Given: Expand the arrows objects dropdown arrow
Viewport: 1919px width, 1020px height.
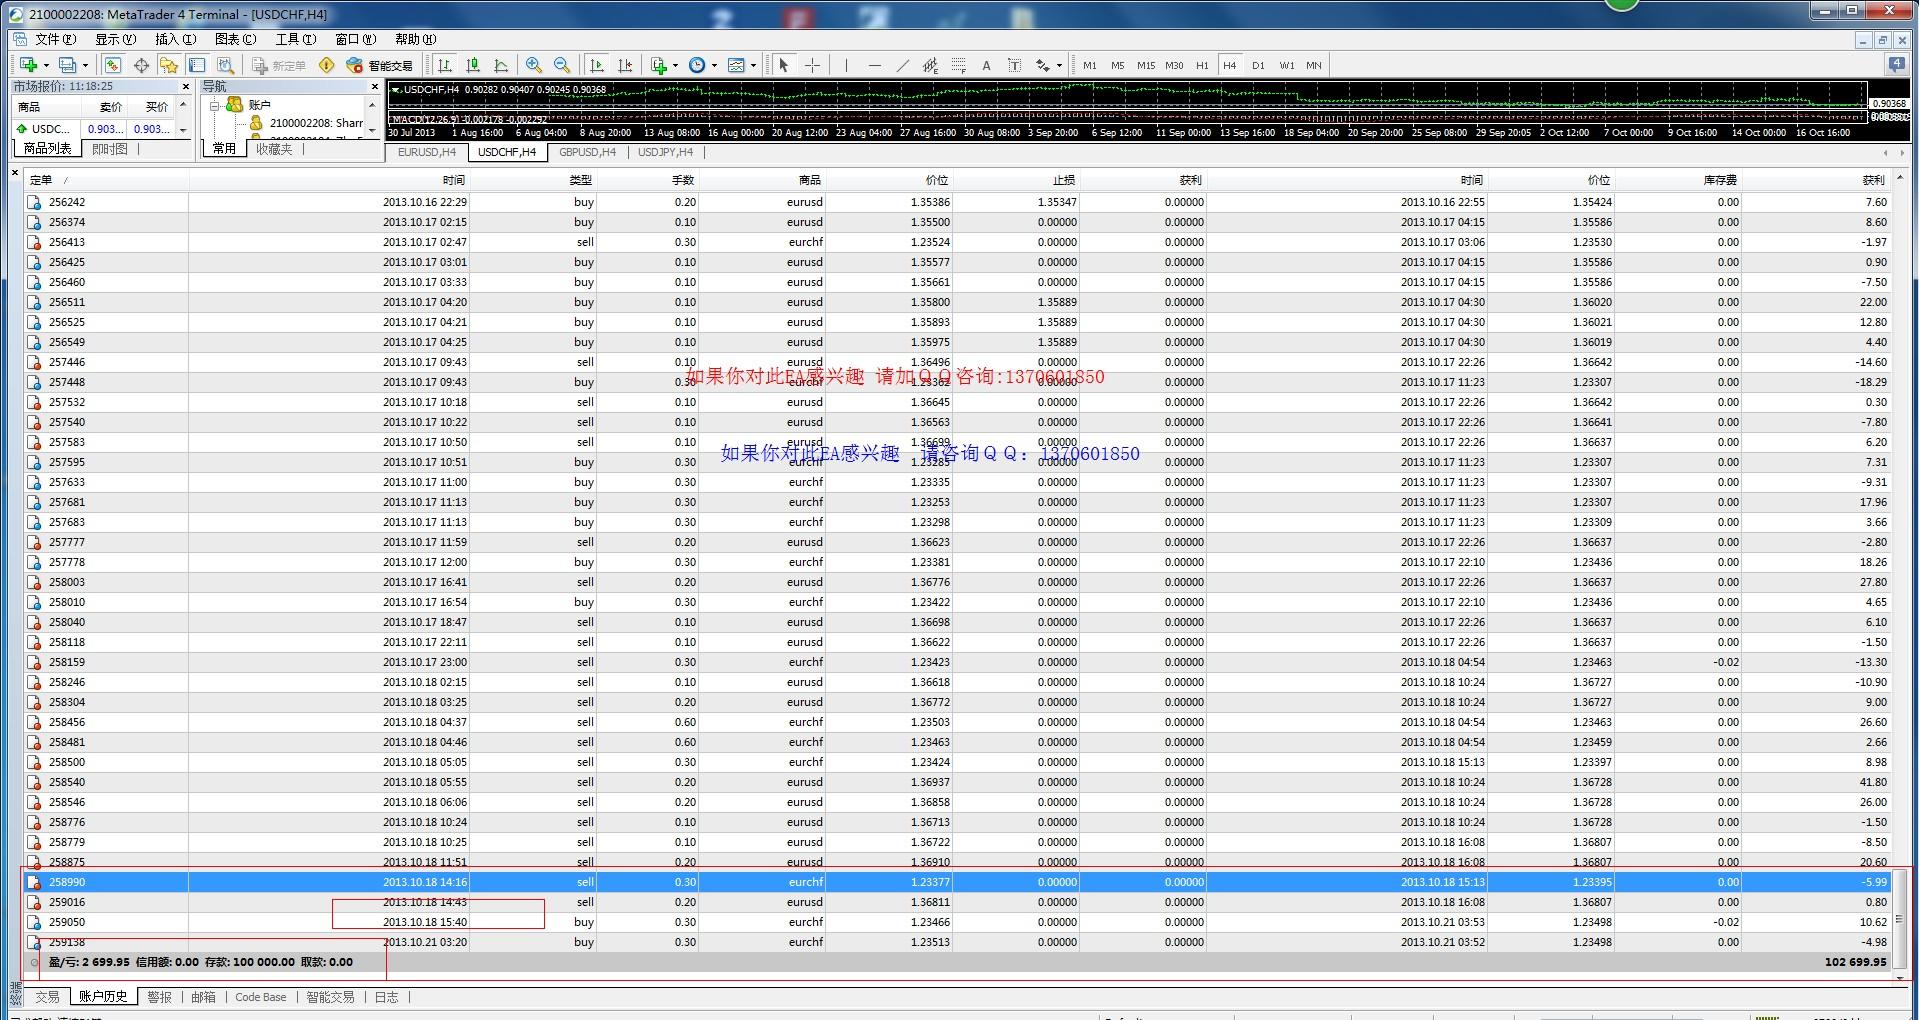Looking at the screenshot, I should 1059,66.
